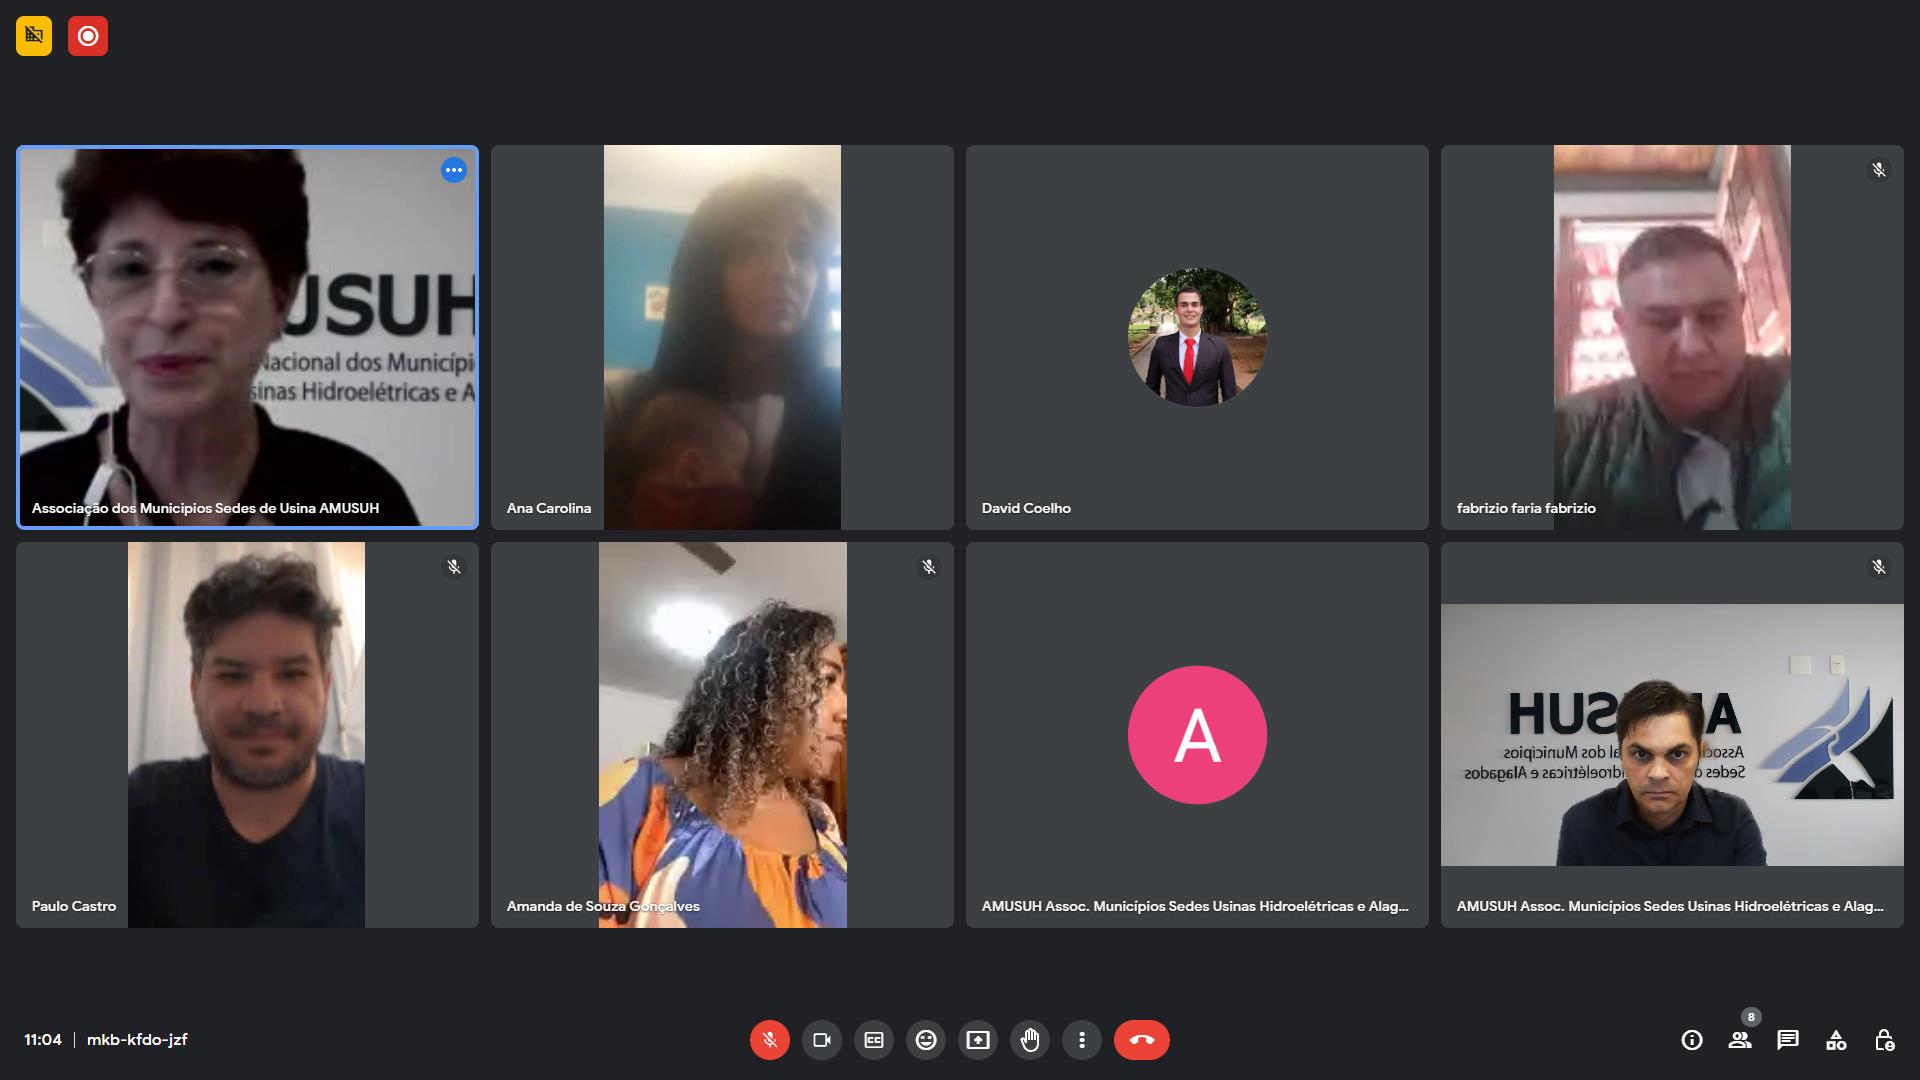Click the muted mic icon on Amanda's tile
The width and height of the screenshot is (1920, 1080).
(x=929, y=567)
